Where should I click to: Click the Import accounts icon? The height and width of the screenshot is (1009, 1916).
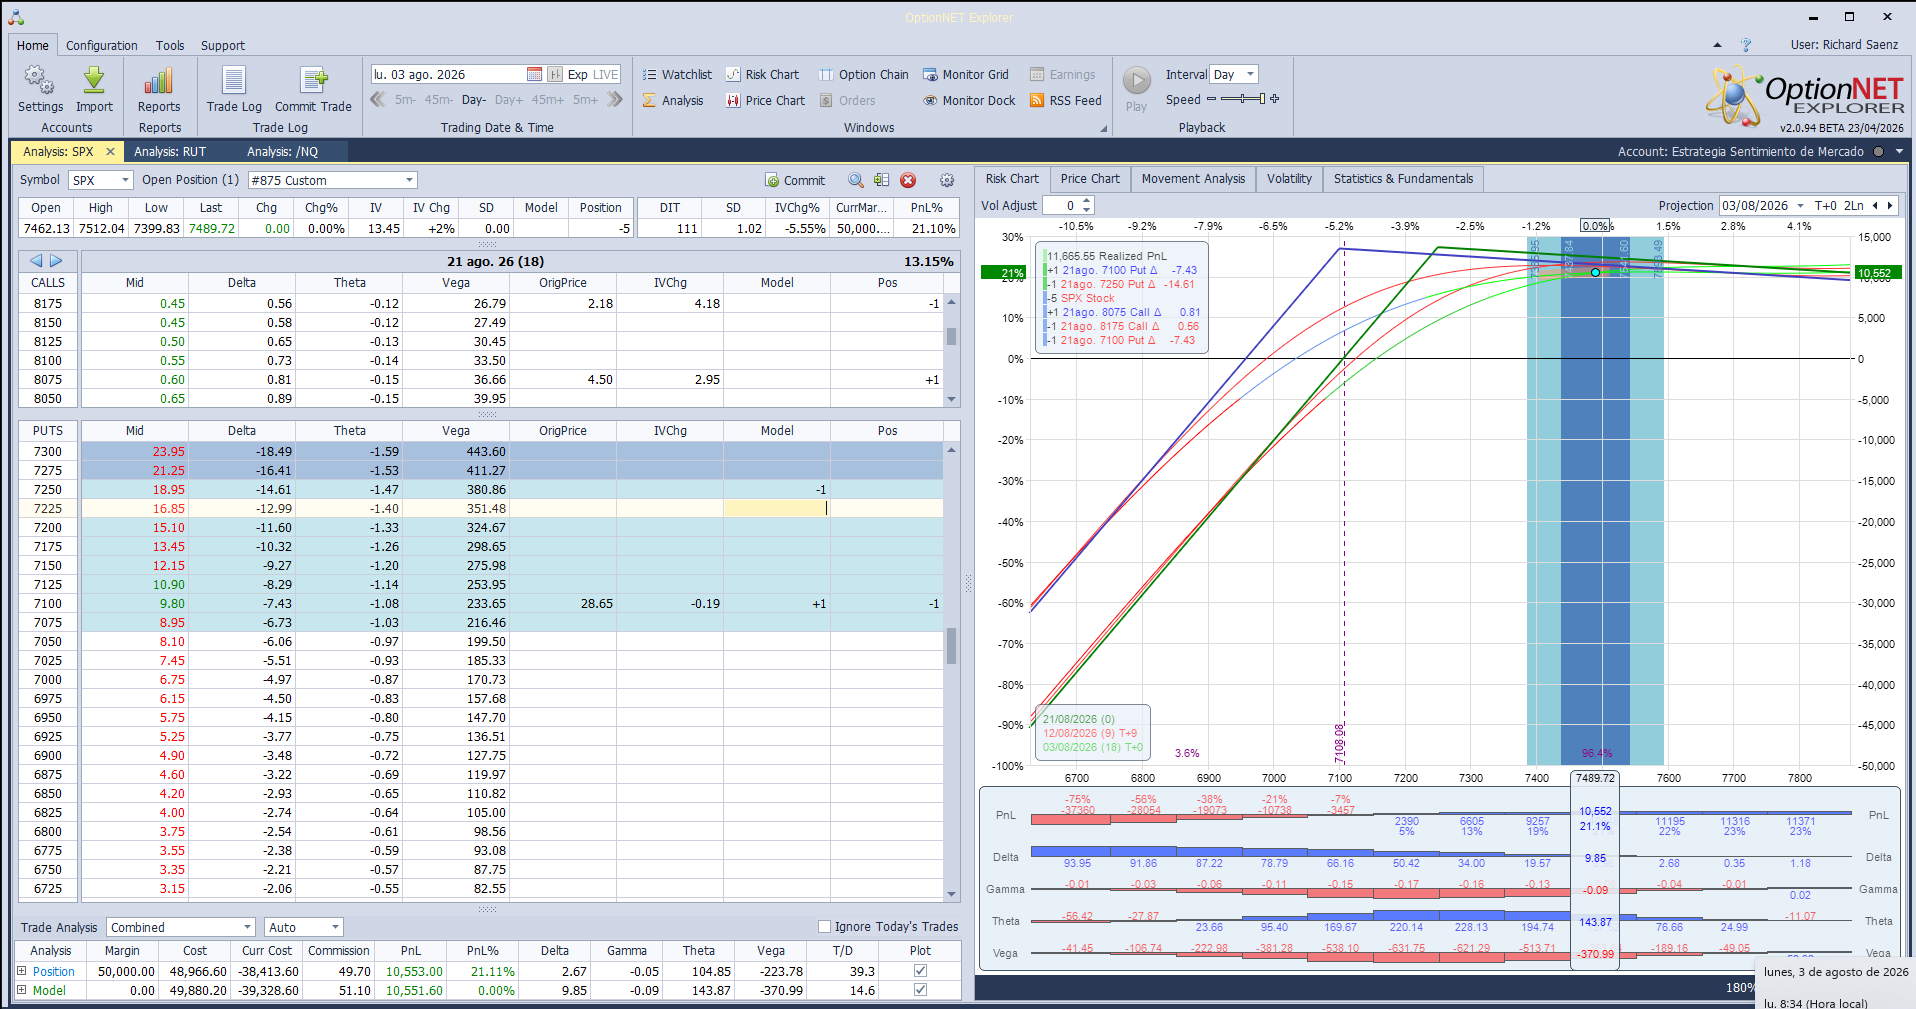[x=94, y=89]
